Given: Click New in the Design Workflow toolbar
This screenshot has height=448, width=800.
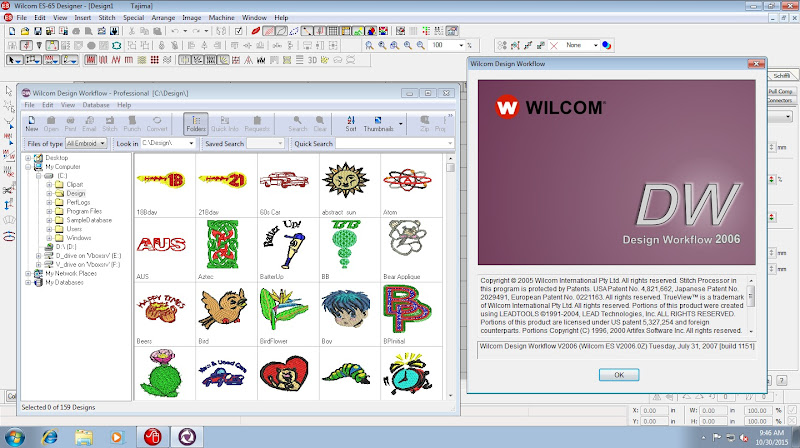Looking at the screenshot, I should (32, 123).
